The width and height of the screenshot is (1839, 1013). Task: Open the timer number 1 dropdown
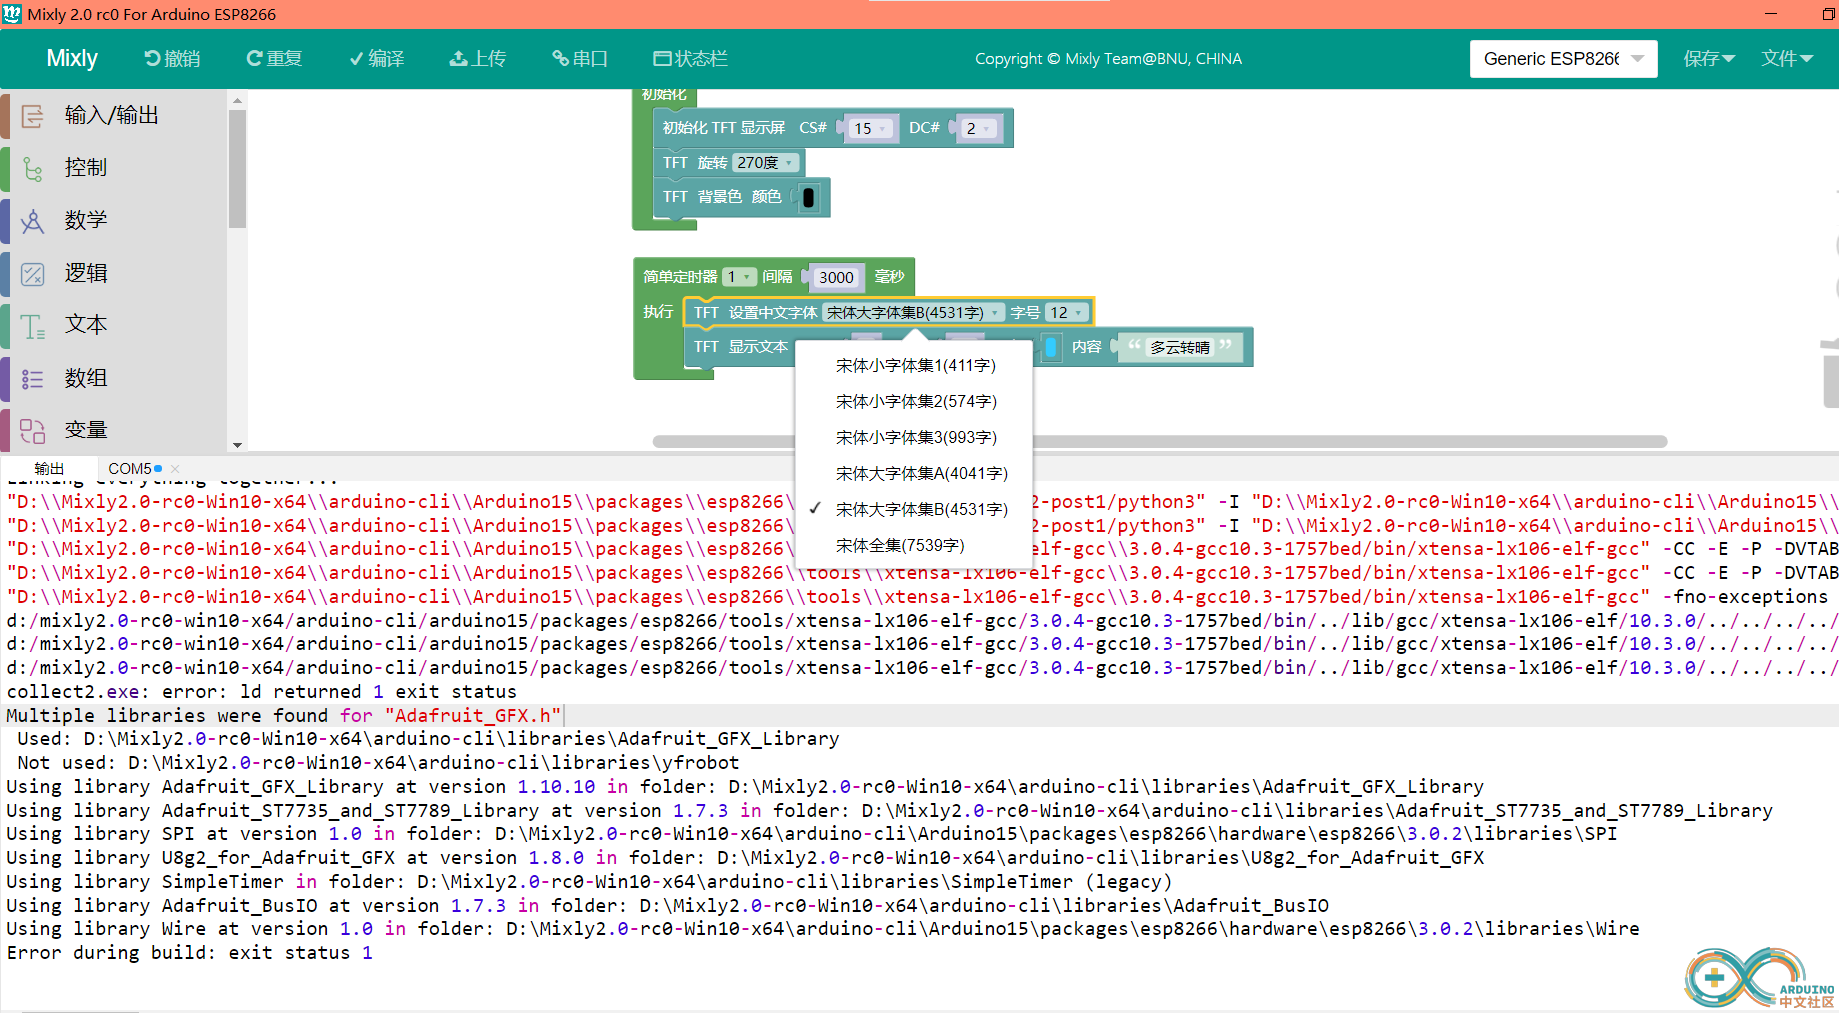(738, 277)
